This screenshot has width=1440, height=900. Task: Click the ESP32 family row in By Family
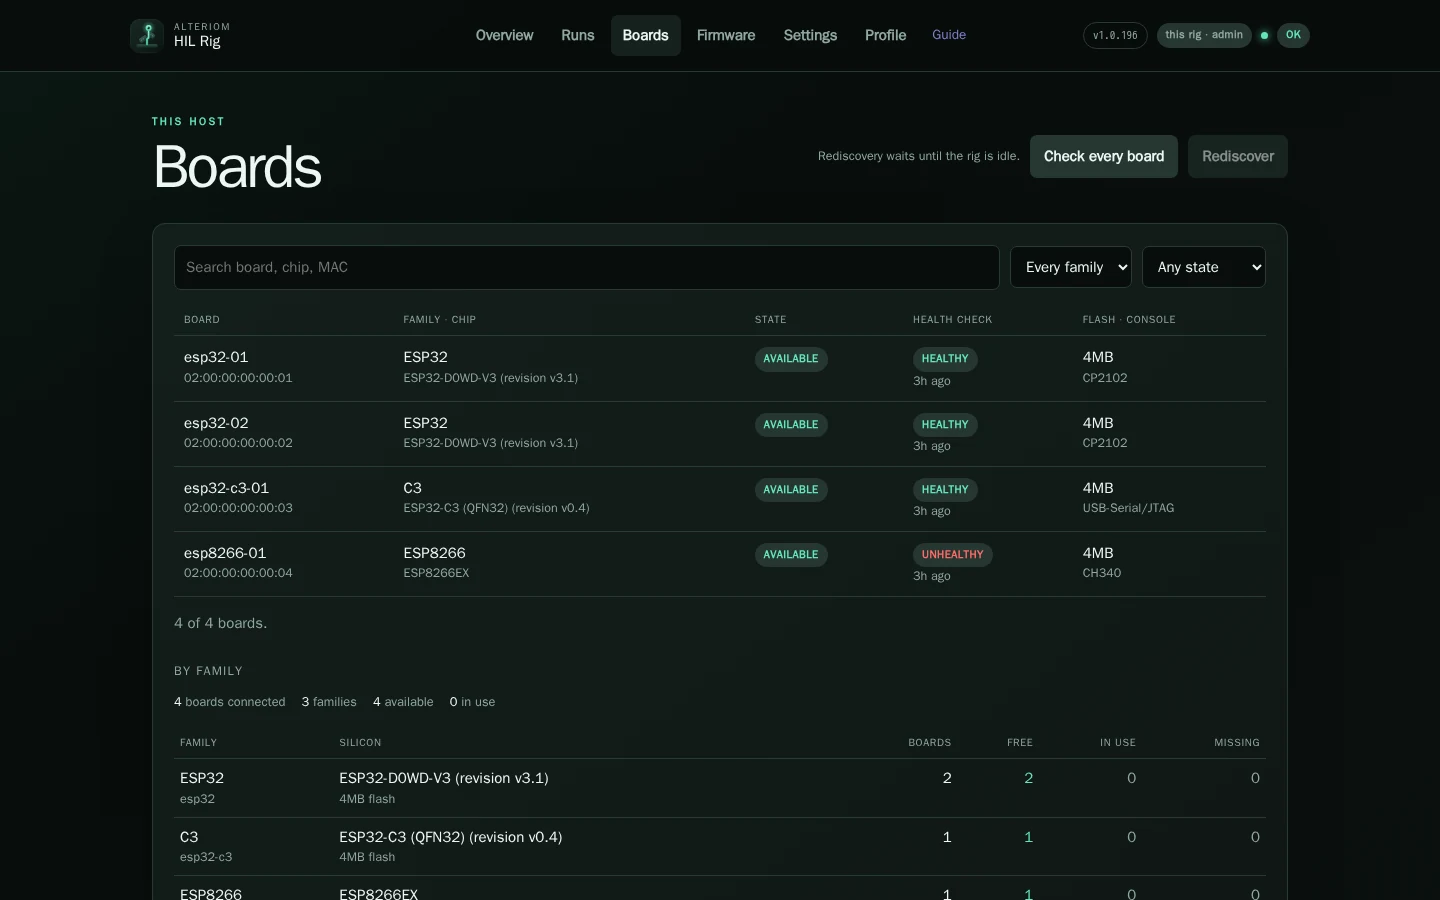pos(720,788)
